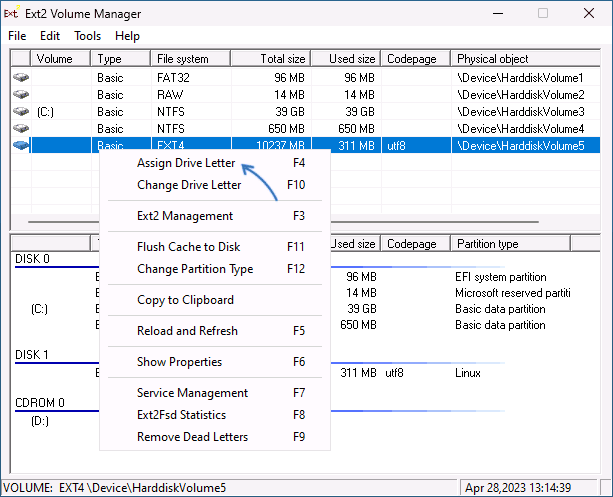Select Ext2 Management in the context menu
613x497 pixels.
point(215,216)
